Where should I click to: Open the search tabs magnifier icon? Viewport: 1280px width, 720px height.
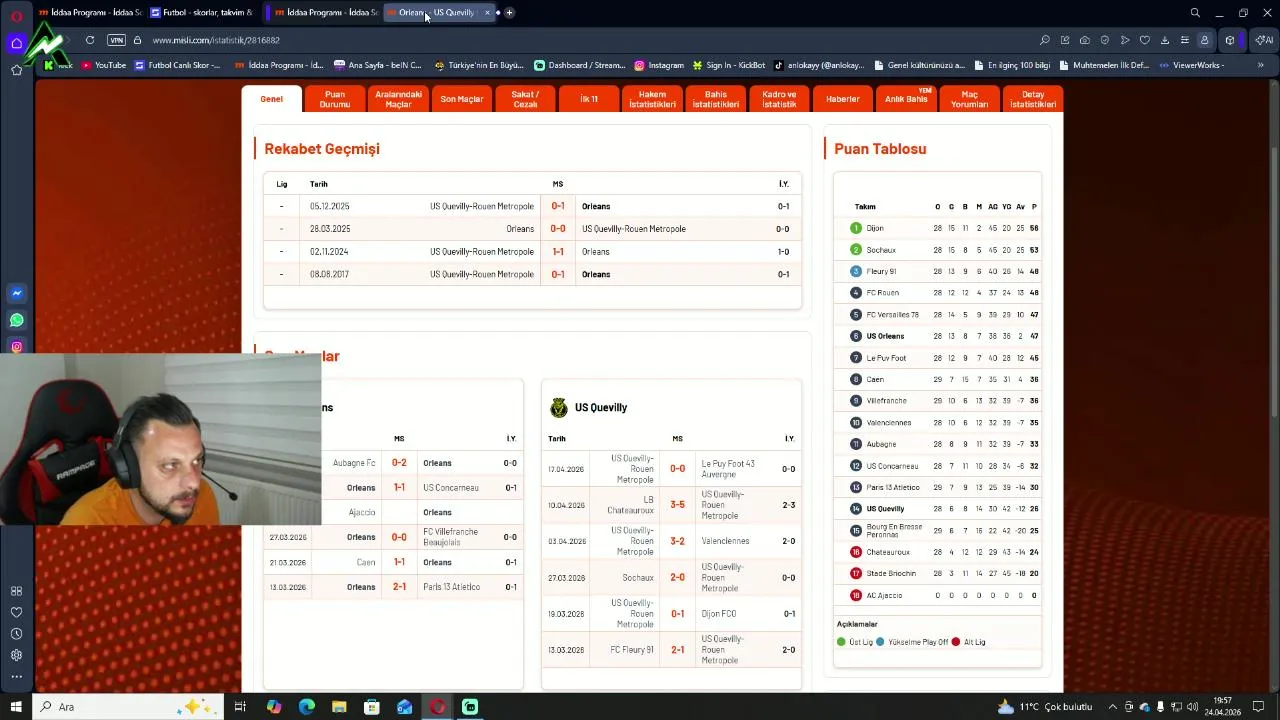point(1195,13)
